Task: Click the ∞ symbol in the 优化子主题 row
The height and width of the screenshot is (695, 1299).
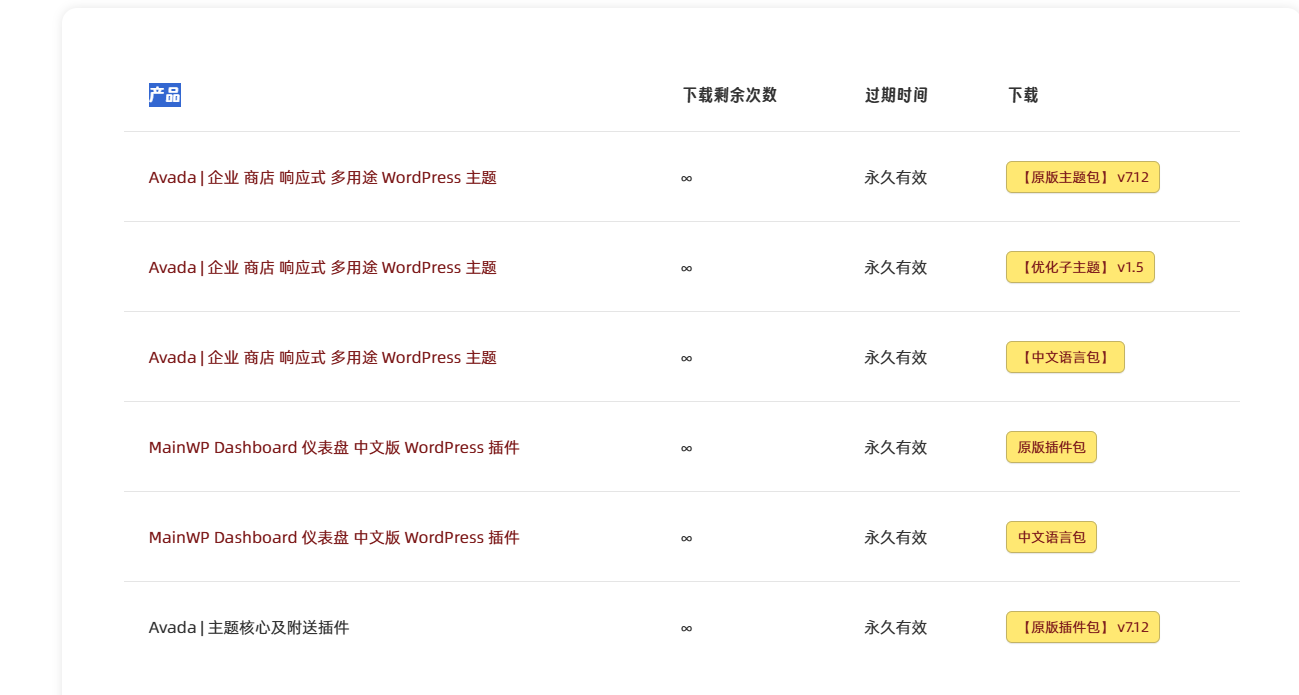Action: pos(686,268)
